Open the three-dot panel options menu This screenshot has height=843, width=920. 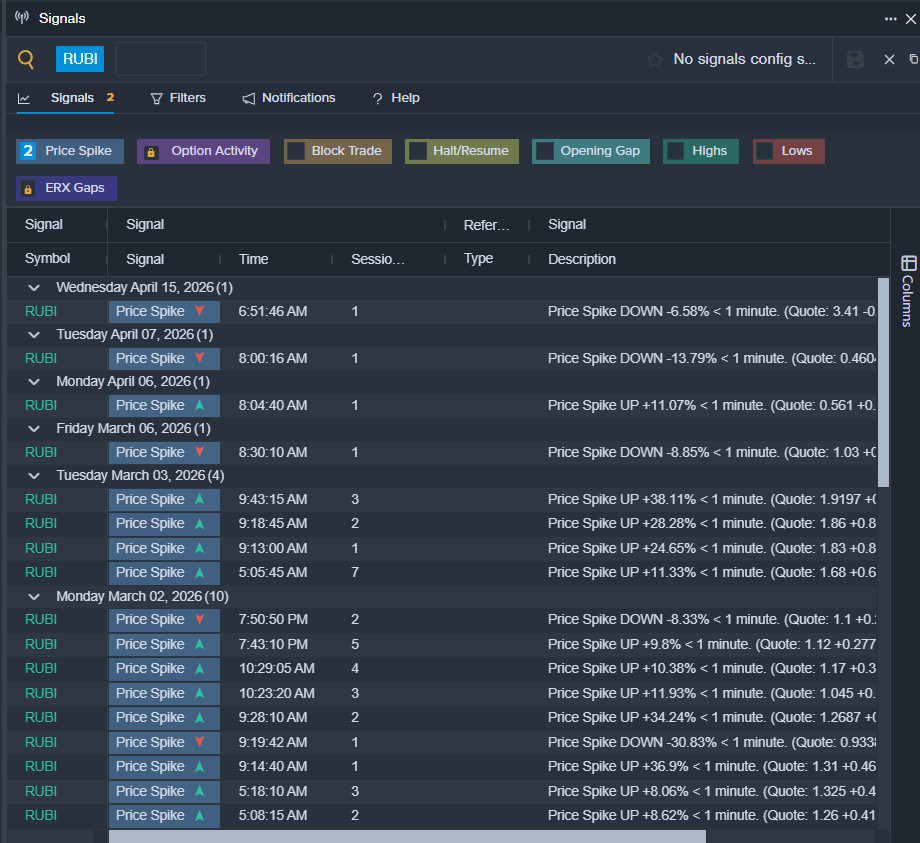[890, 19]
